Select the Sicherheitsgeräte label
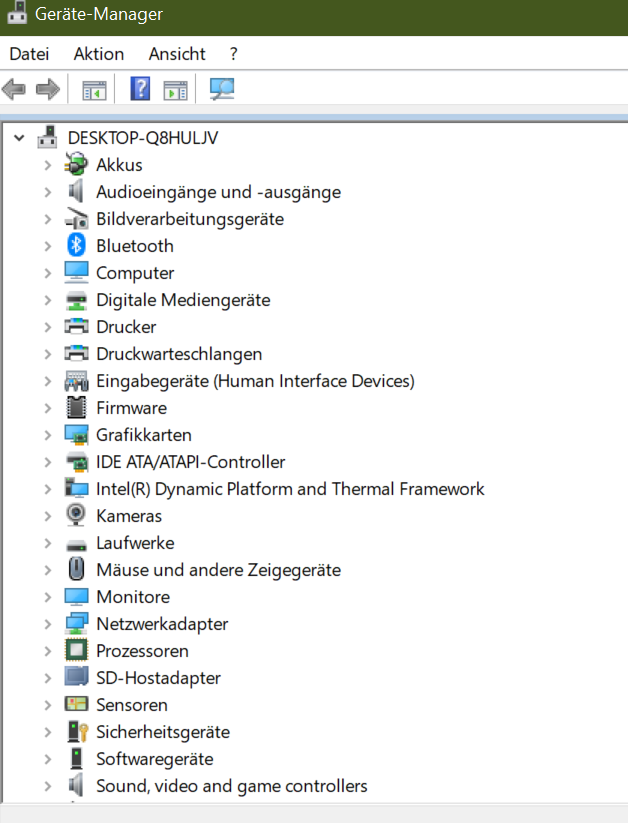This screenshot has width=628, height=823. point(163,732)
